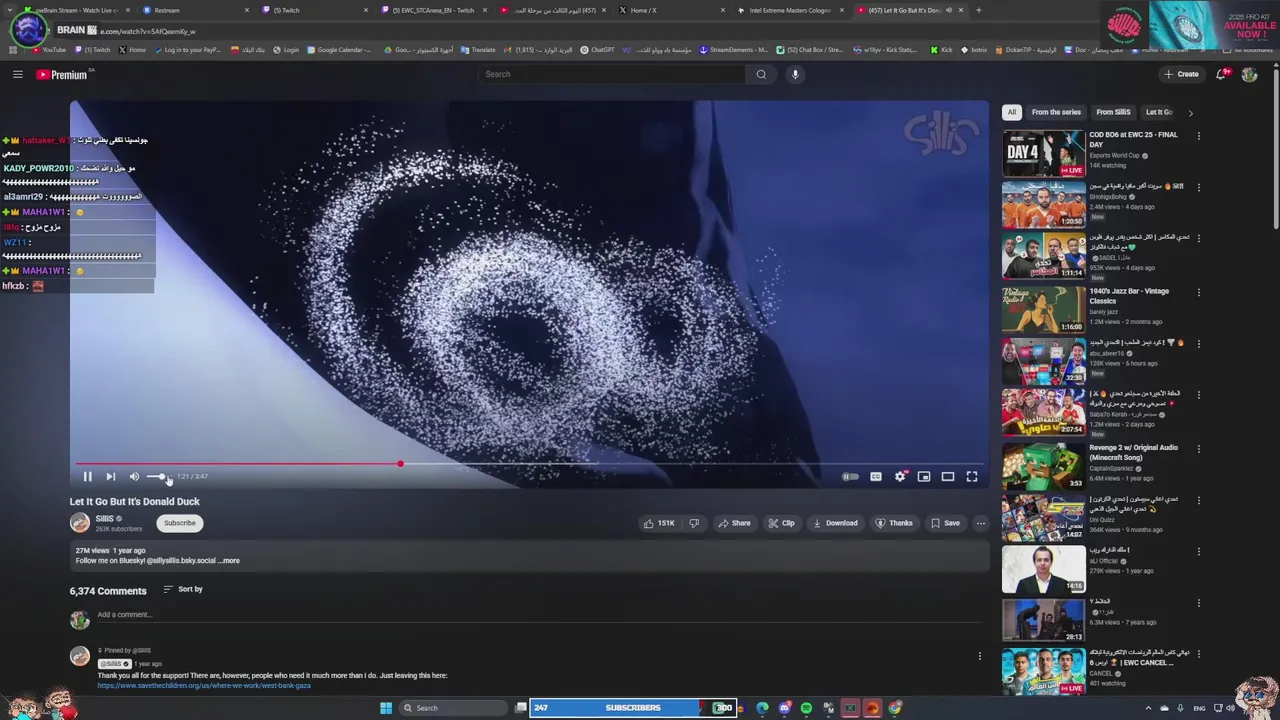
Task: Select From the series chip
Action: tap(1056, 112)
